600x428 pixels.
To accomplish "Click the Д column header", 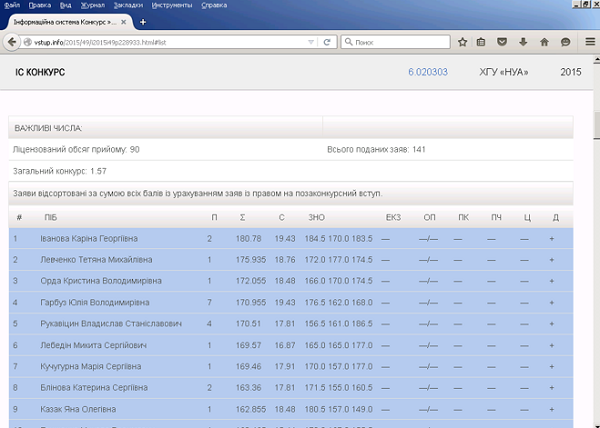I will 556,217.
